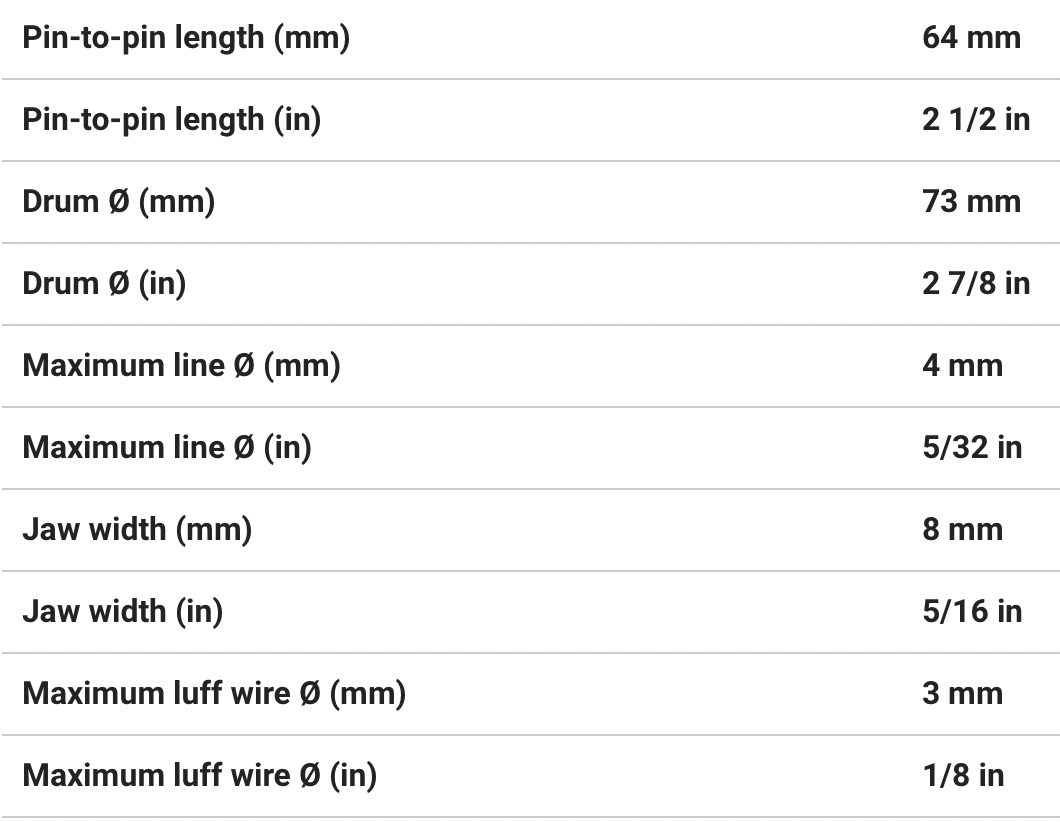Click the "Maximum line Ø (in)" label

point(167,448)
